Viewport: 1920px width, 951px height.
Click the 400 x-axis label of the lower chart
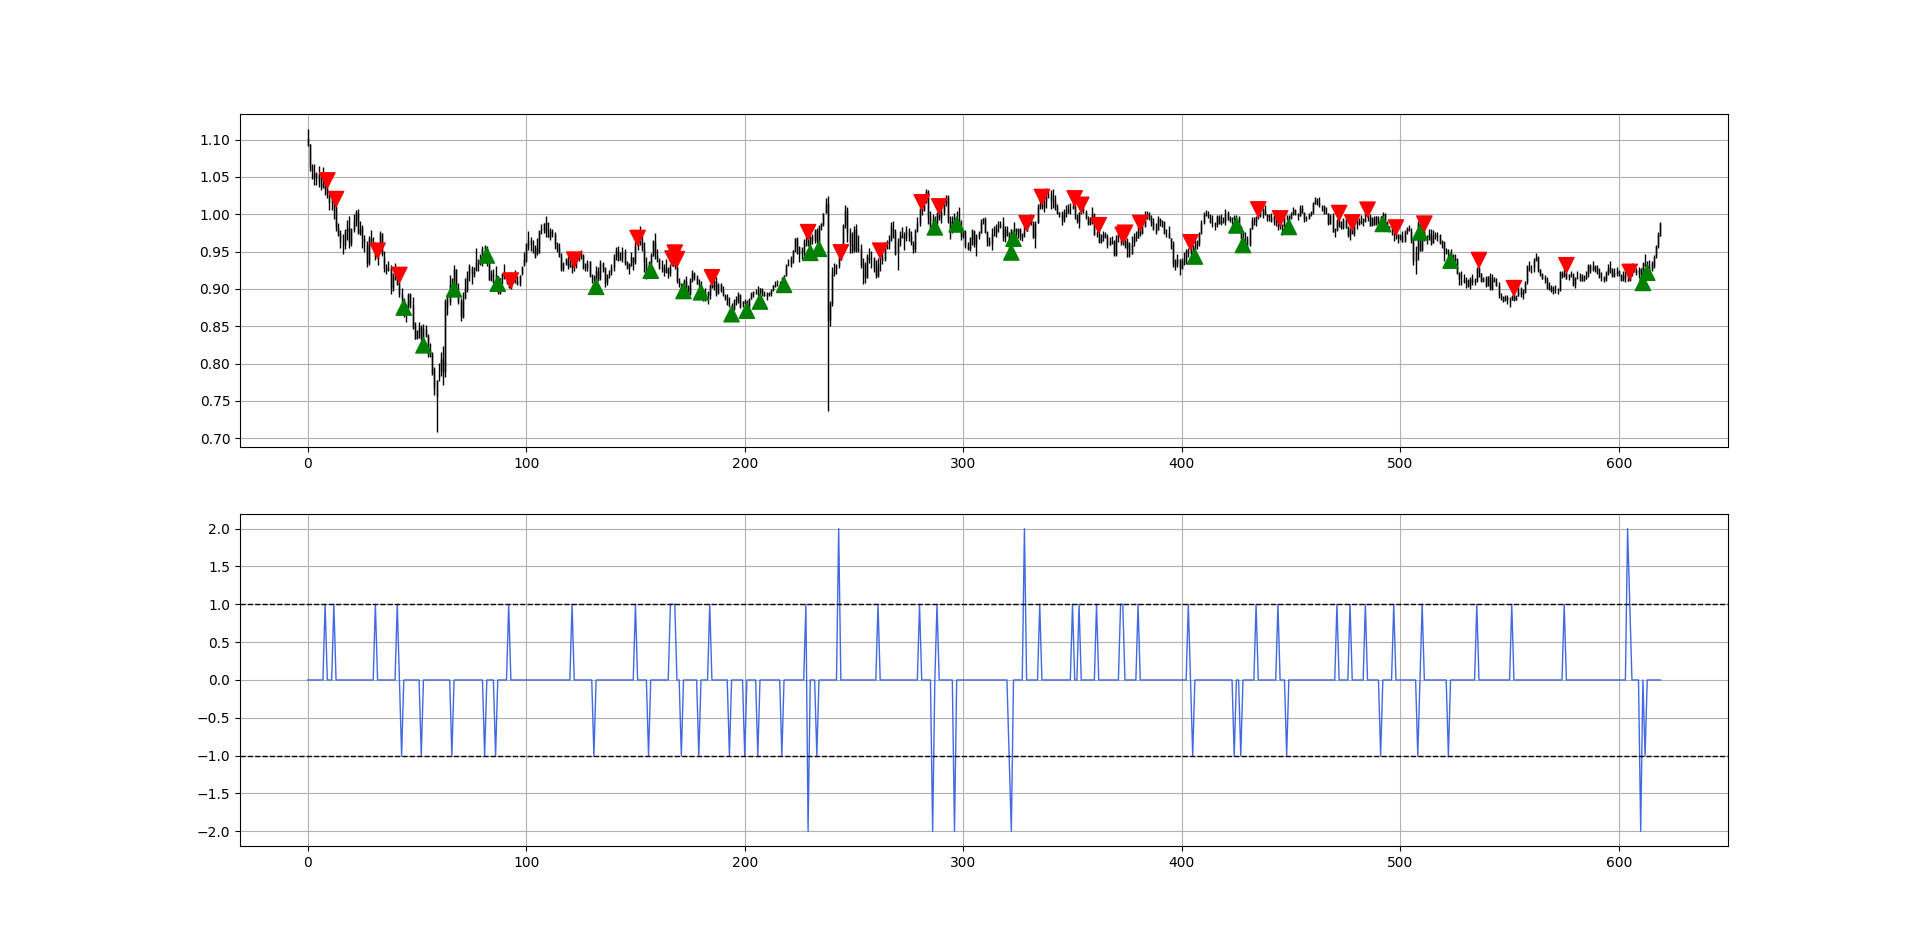pyautogui.click(x=1182, y=863)
